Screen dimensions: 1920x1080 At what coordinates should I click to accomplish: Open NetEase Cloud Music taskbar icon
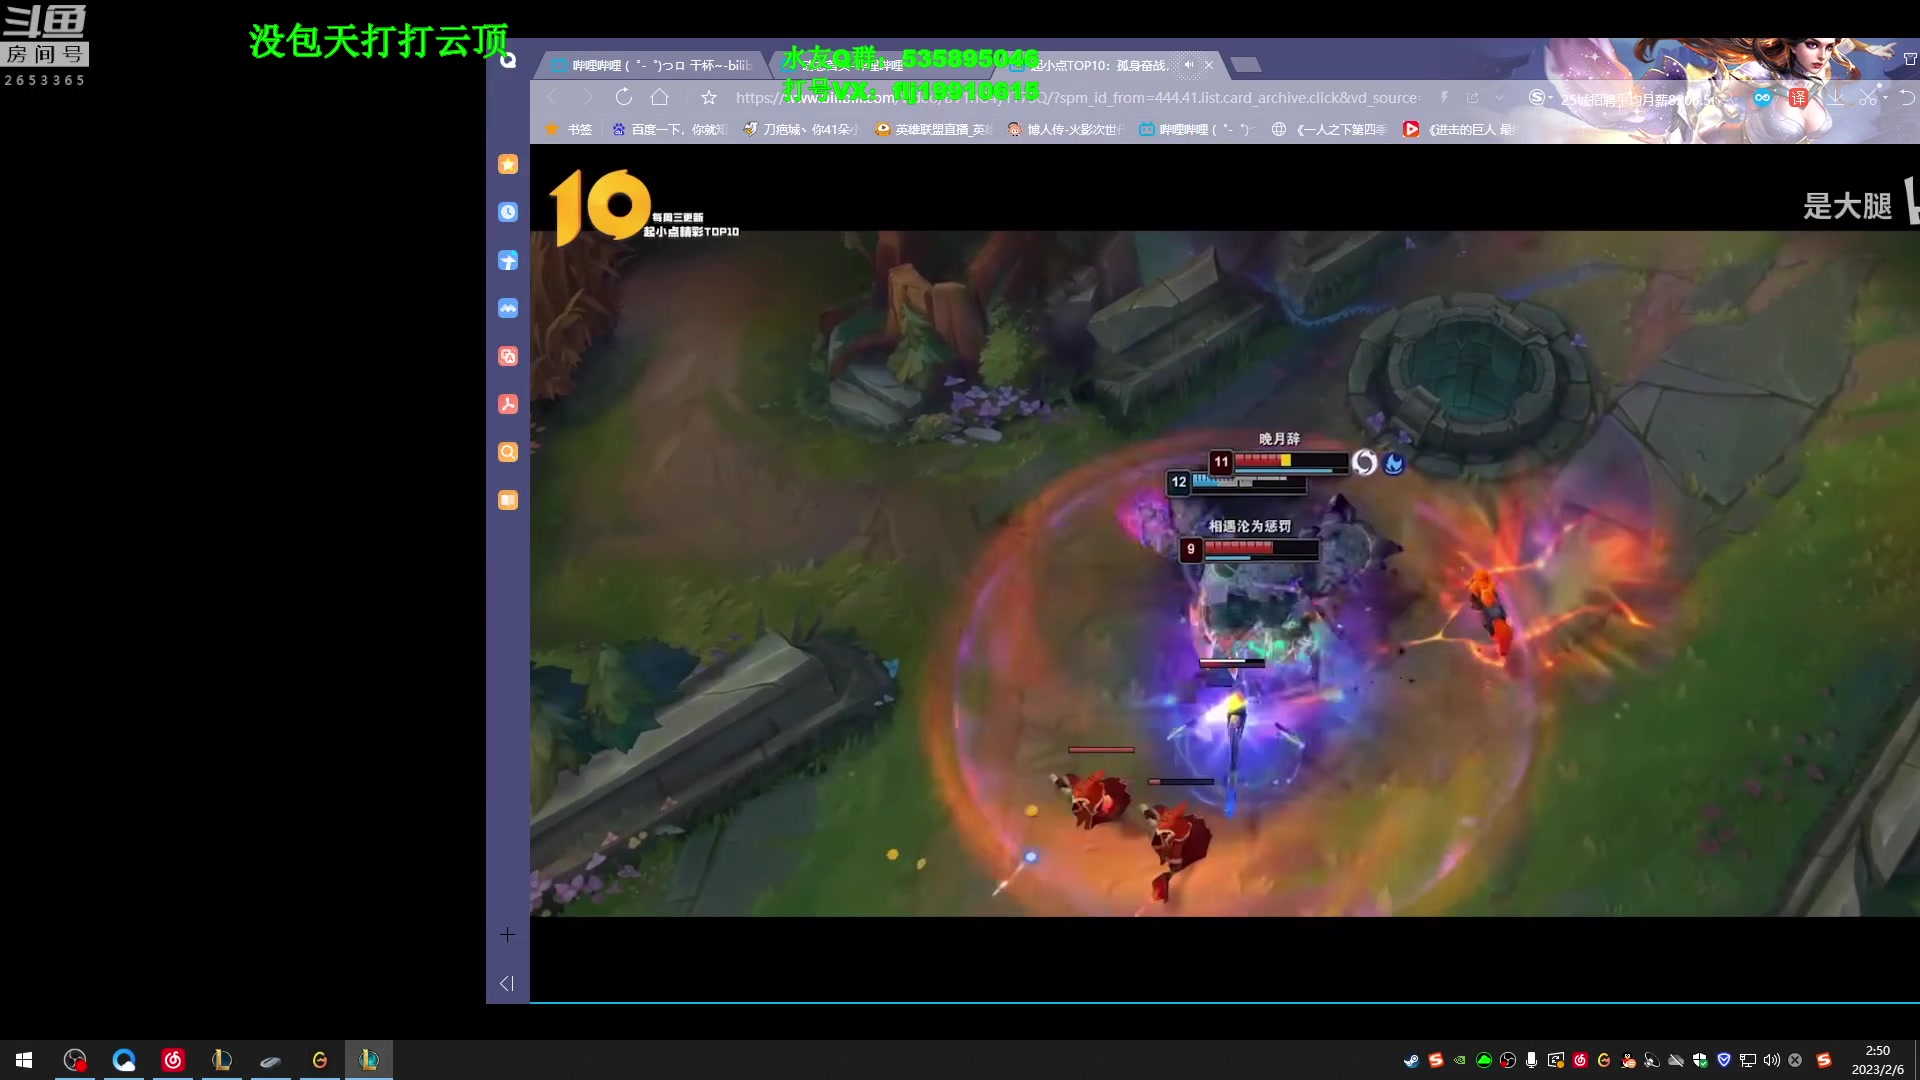click(x=173, y=1060)
